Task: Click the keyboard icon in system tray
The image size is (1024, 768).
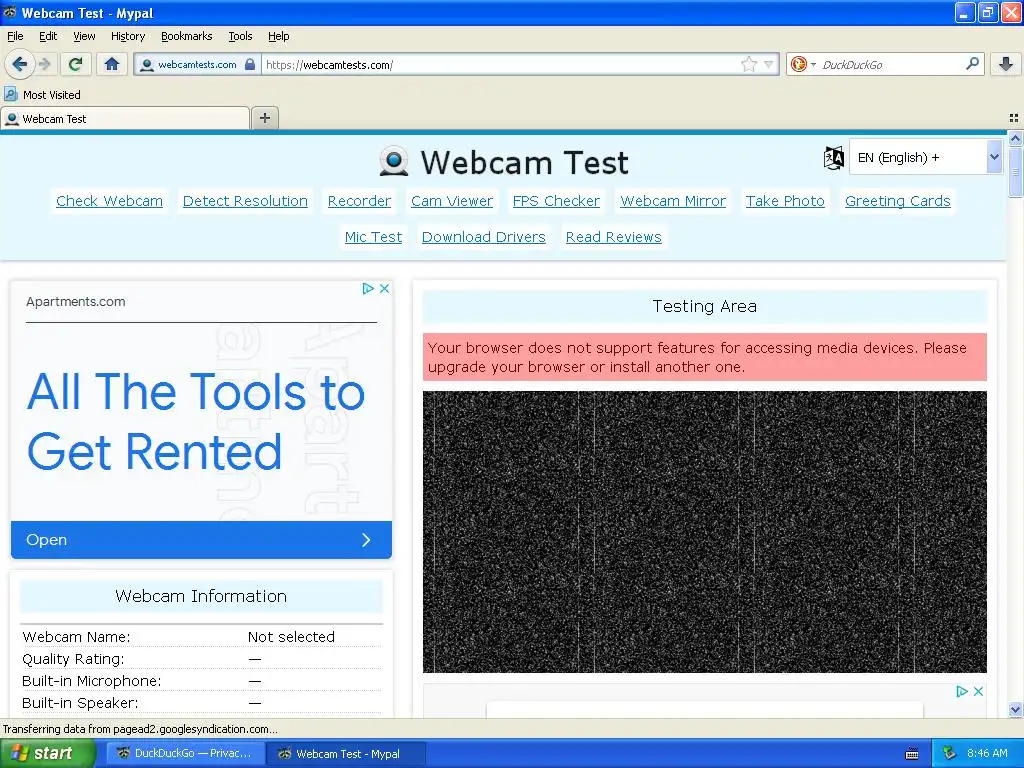Action: [x=912, y=754]
